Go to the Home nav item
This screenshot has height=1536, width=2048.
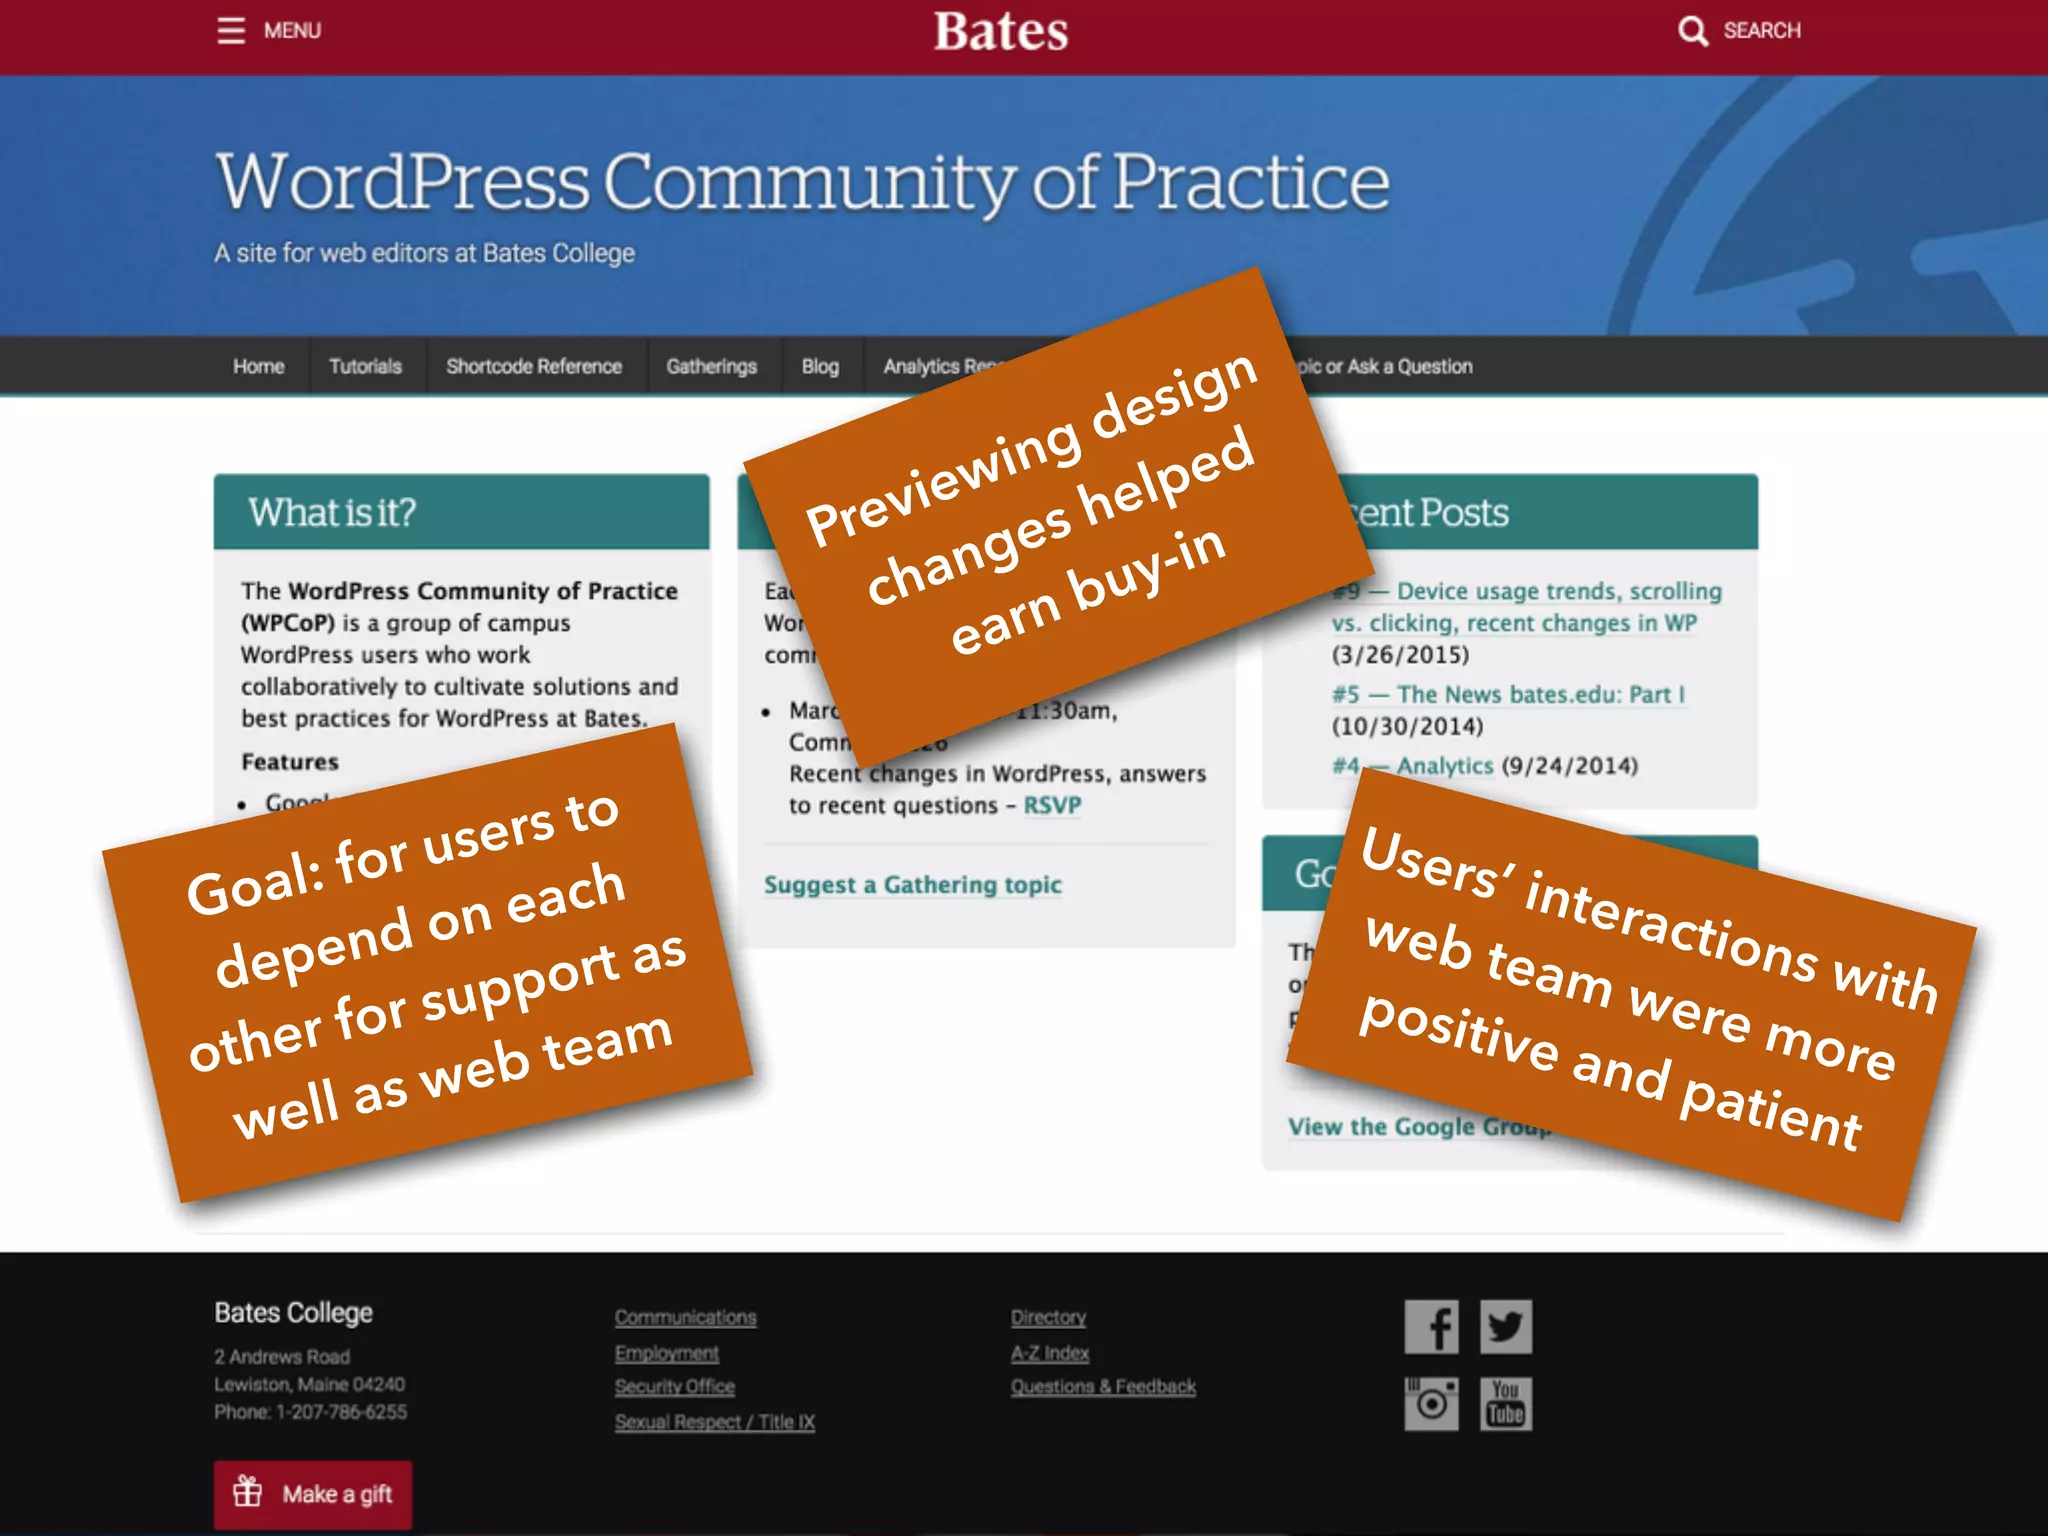(259, 366)
